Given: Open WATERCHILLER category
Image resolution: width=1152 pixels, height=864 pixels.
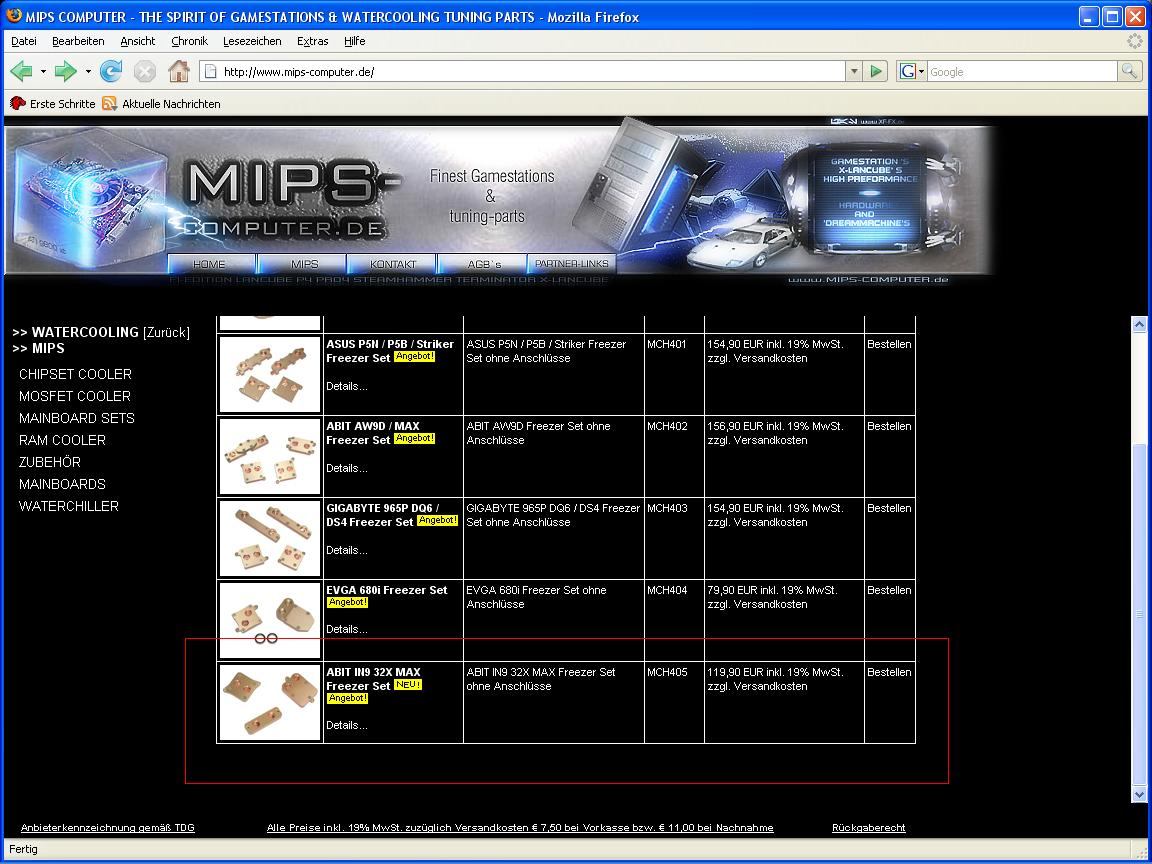Looking at the screenshot, I should 69,506.
